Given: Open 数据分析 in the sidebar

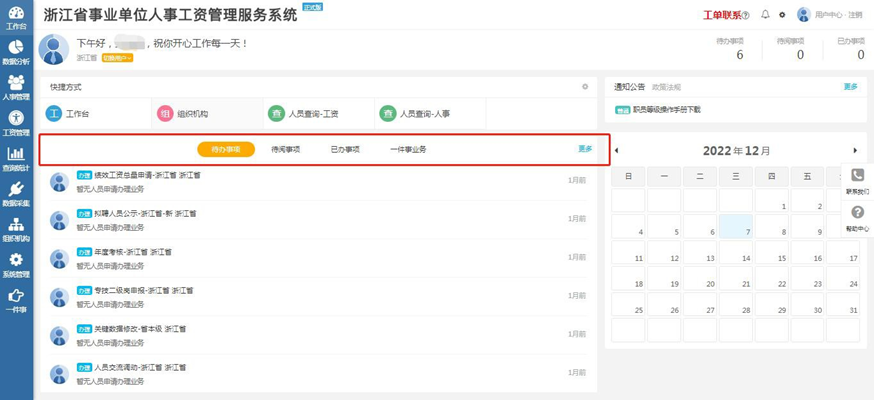Looking at the screenshot, I should tap(16, 53).
